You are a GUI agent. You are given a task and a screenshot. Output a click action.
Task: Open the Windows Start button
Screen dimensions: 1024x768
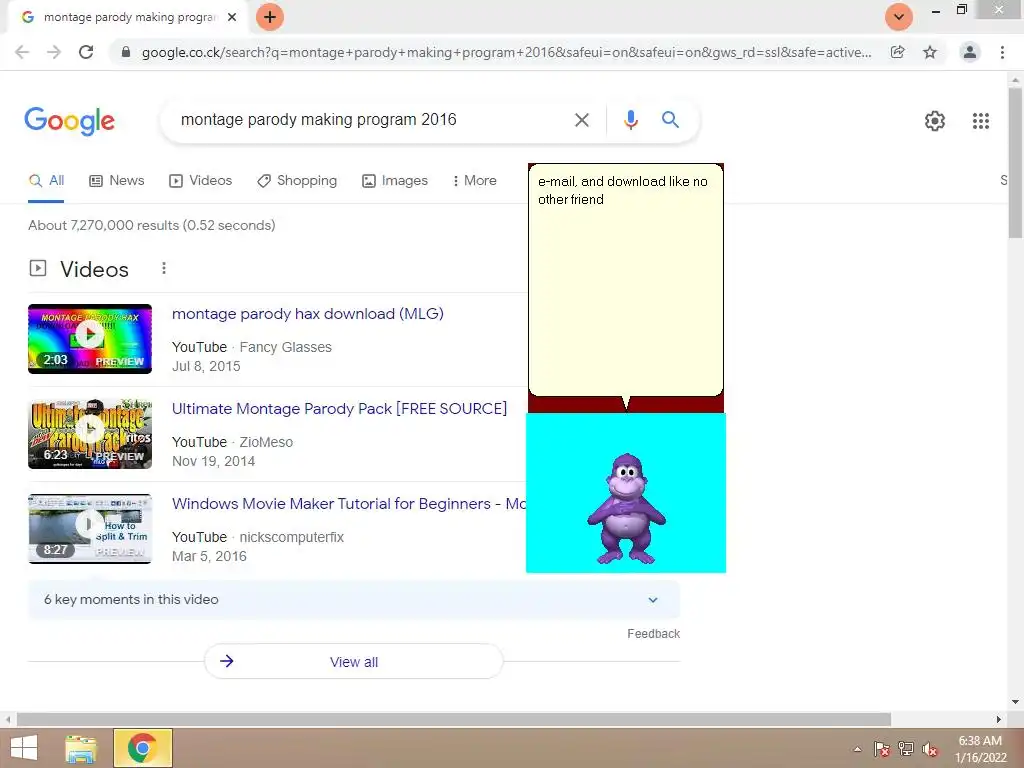pyautogui.click(x=24, y=748)
